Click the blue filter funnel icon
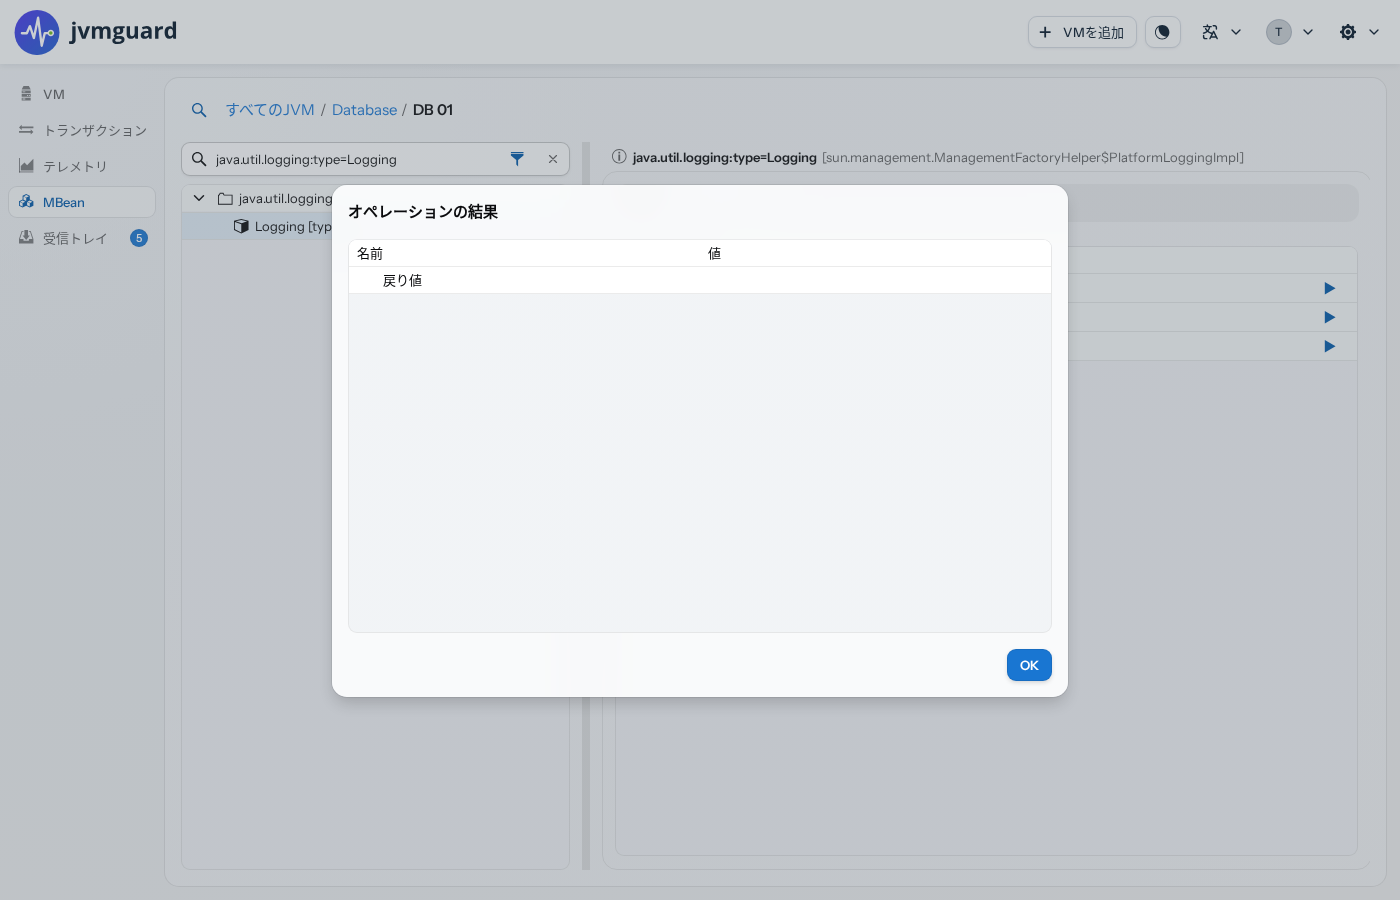1400x900 pixels. point(517,159)
